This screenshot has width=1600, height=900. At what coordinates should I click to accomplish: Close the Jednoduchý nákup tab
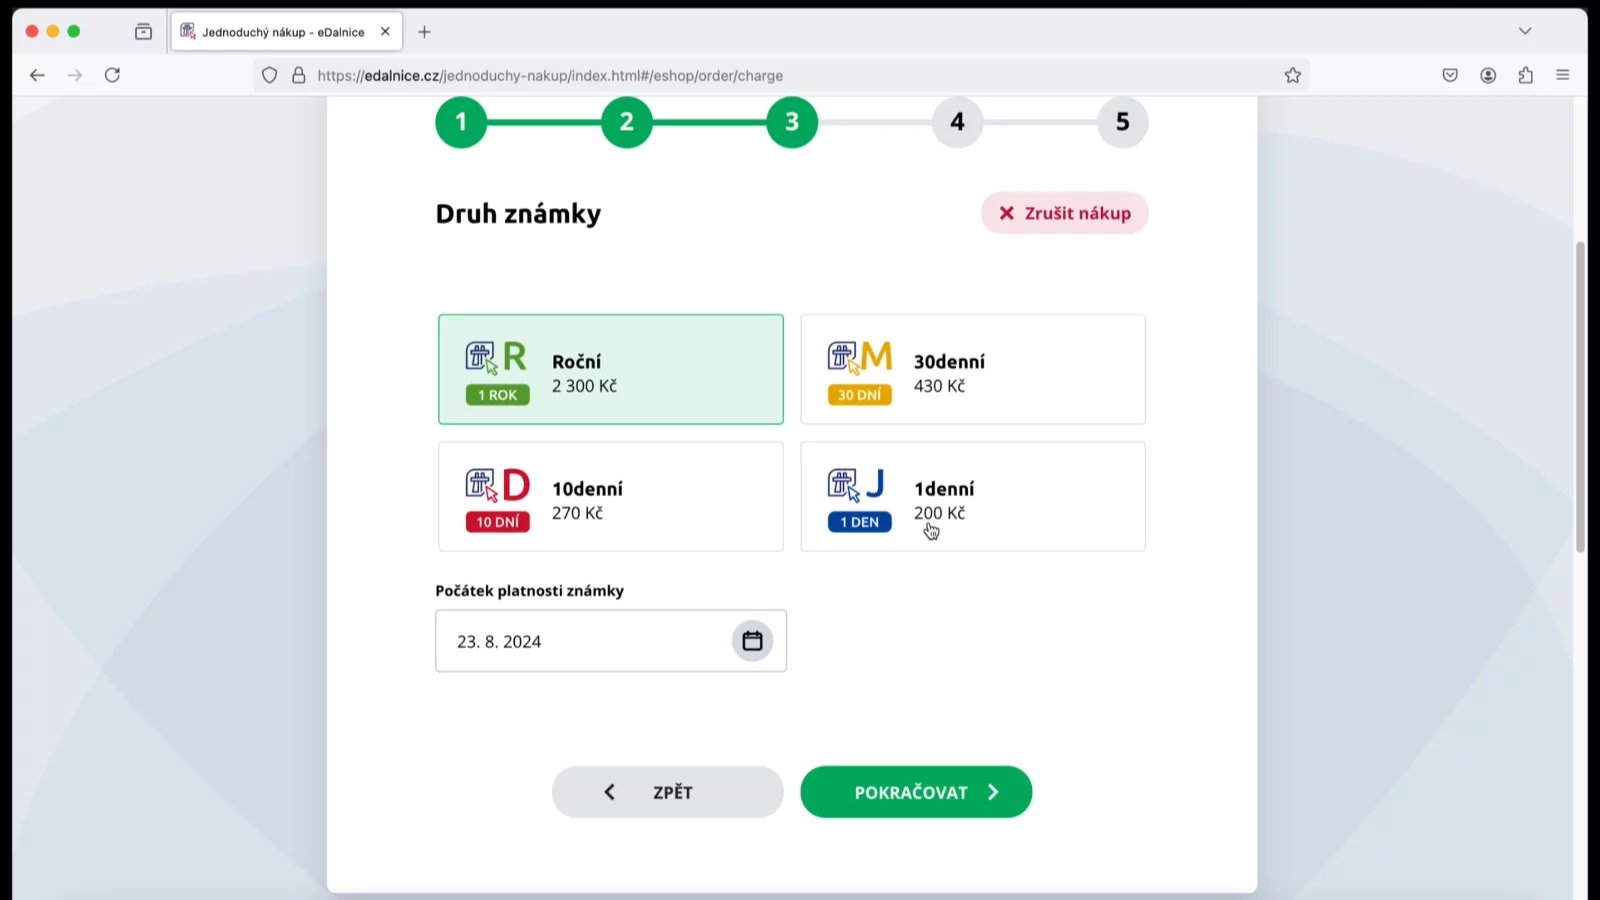pos(385,32)
